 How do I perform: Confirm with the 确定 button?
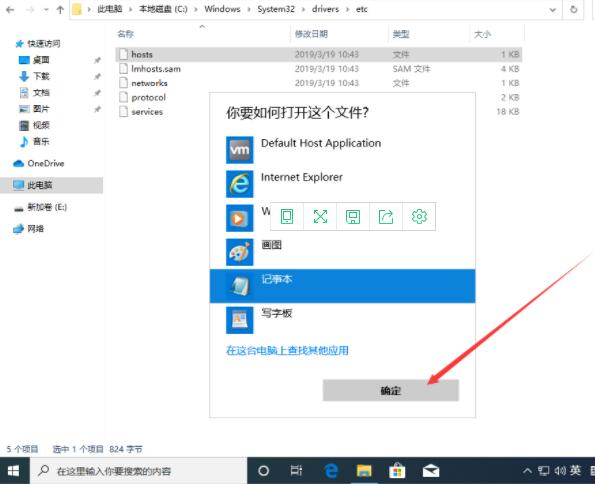[x=390, y=390]
